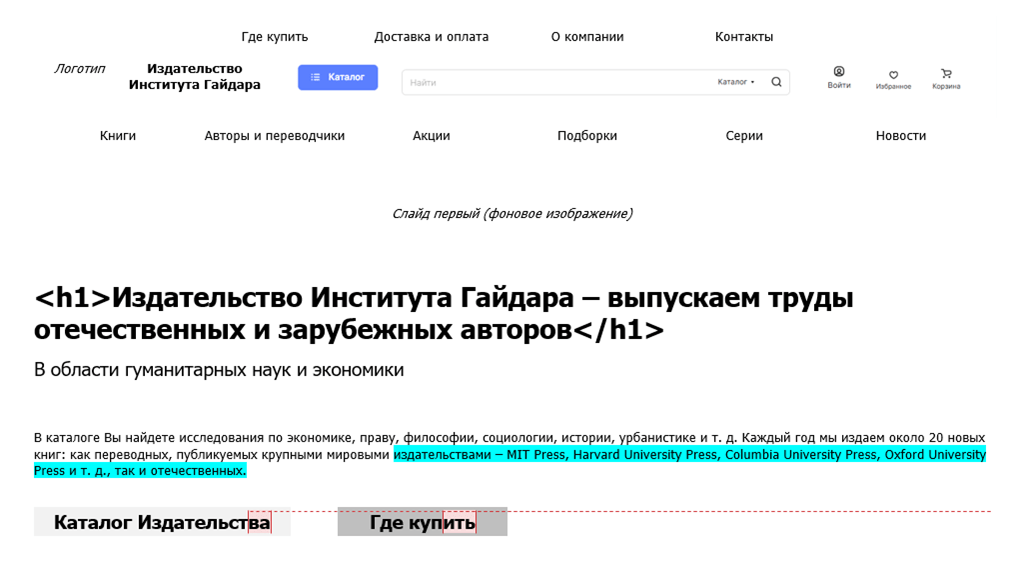This screenshot has height=580, width=1024.
Task: Click the gray Где купить button
Action: pyautogui.click(x=423, y=522)
